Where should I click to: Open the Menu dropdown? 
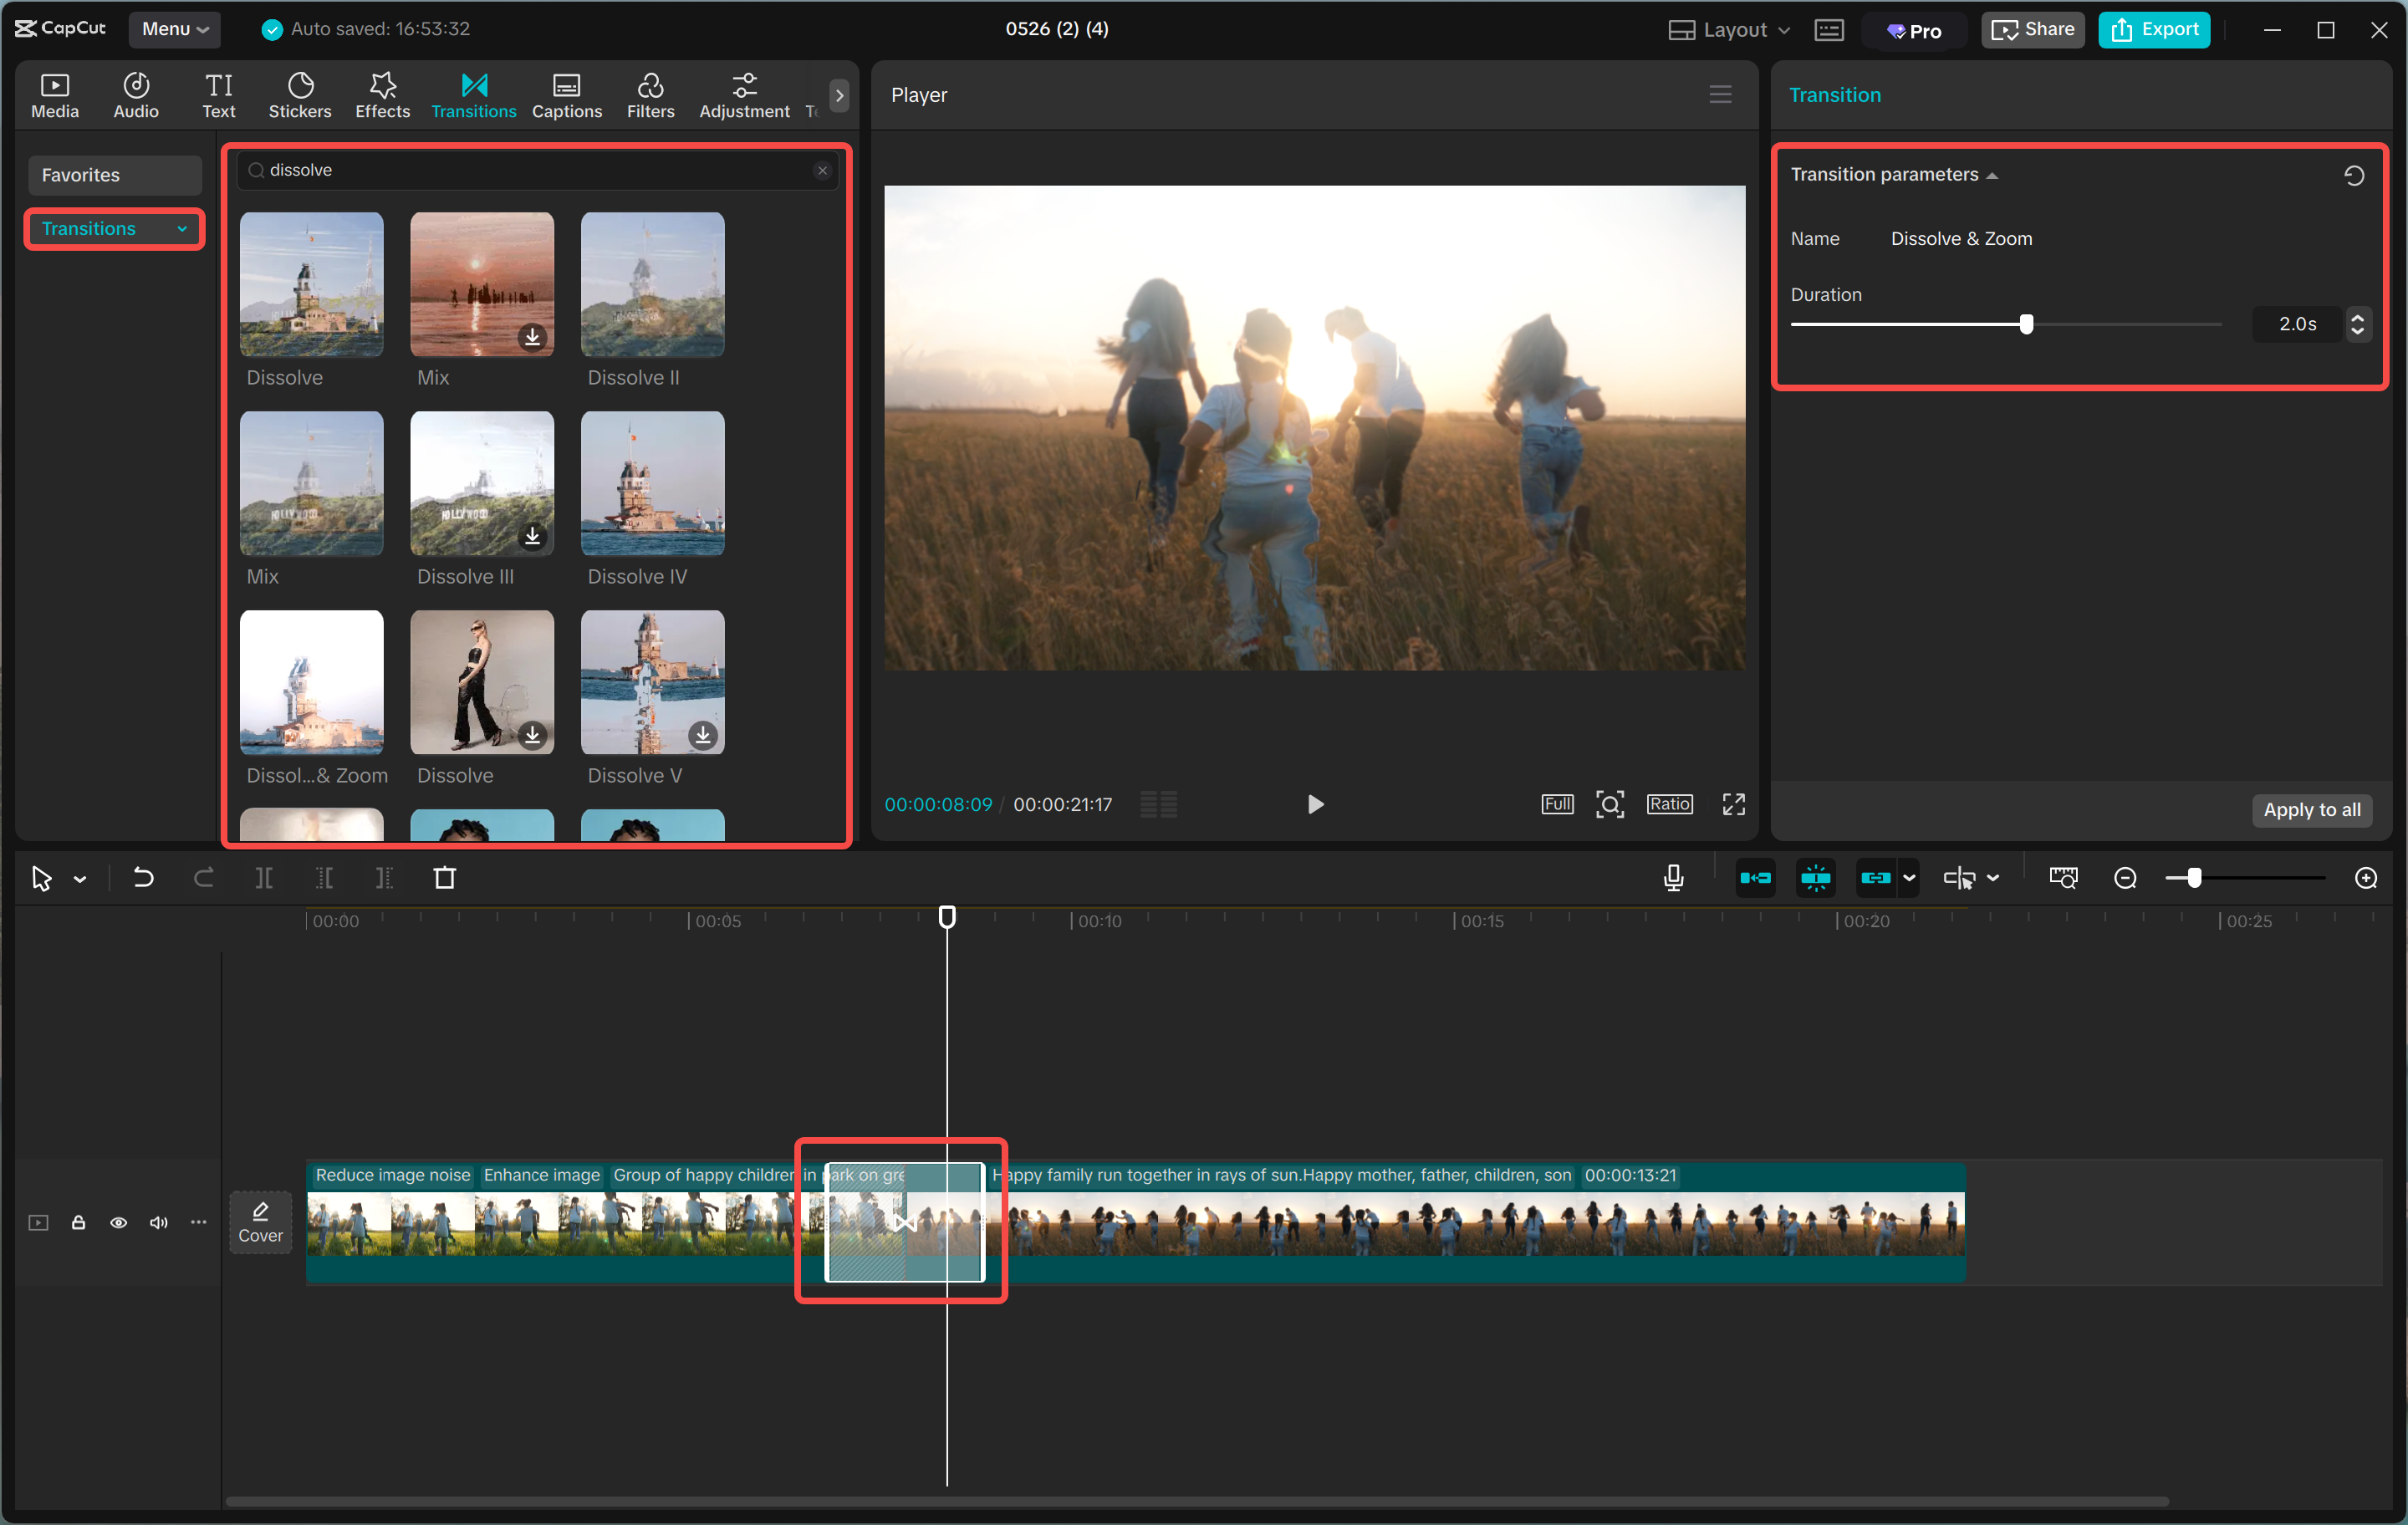(174, 29)
